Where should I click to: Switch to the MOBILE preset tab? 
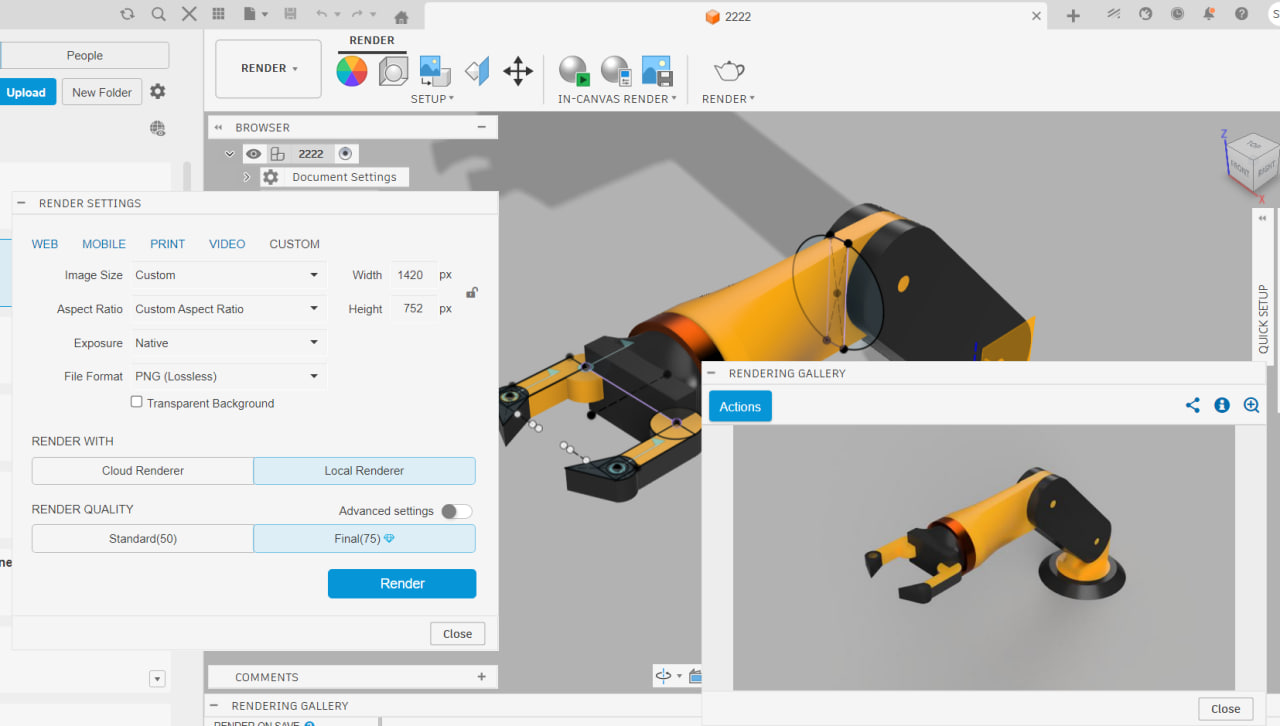(x=104, y=244)
